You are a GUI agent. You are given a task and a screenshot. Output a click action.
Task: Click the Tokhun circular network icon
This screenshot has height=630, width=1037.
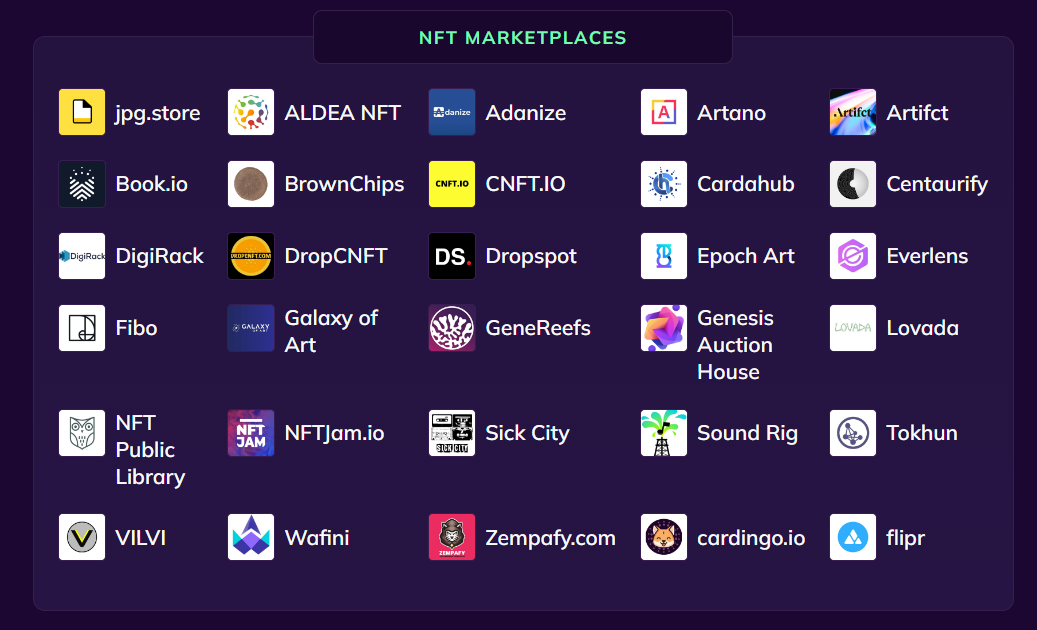[x=853, y=434]
